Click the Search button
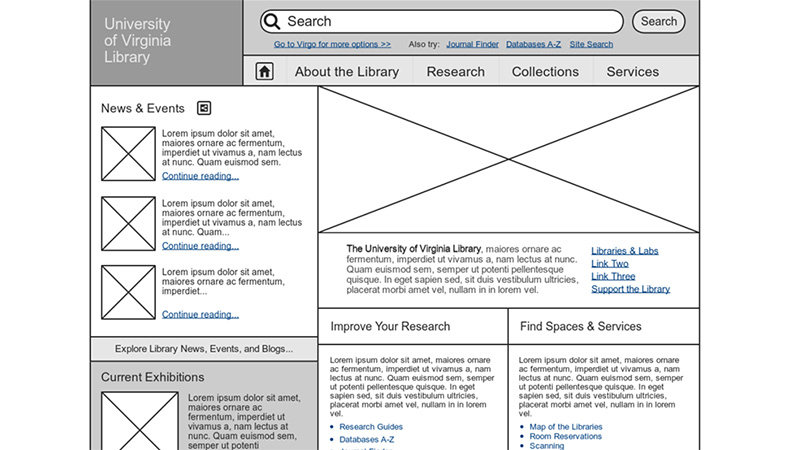 pyautogui.click(x=659, y=21)
